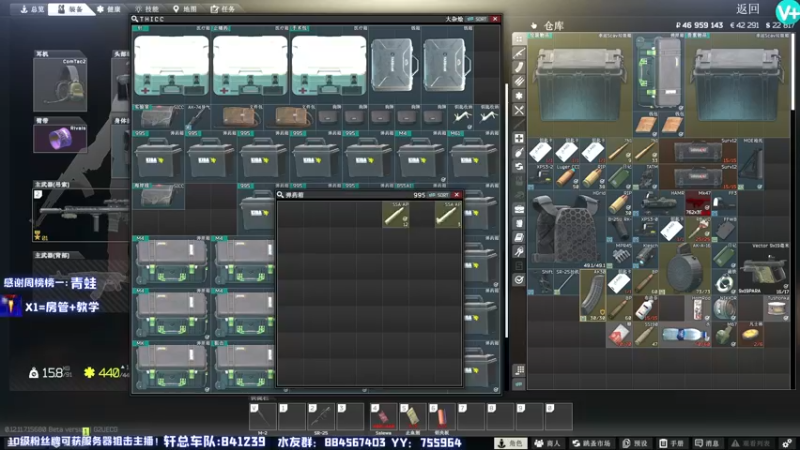Select the drum magazine in stash
Screen dimensions: 800x450
click(685, 269)
